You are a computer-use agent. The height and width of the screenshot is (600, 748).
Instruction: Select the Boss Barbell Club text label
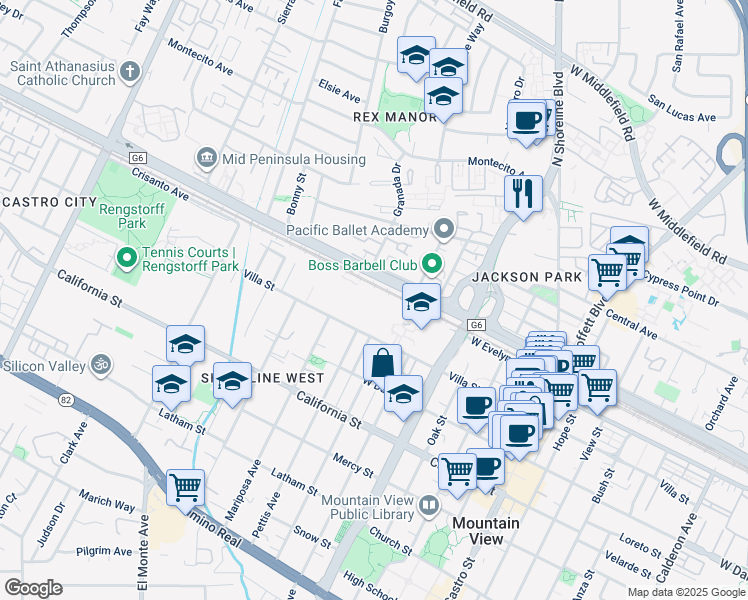[363, 265]
